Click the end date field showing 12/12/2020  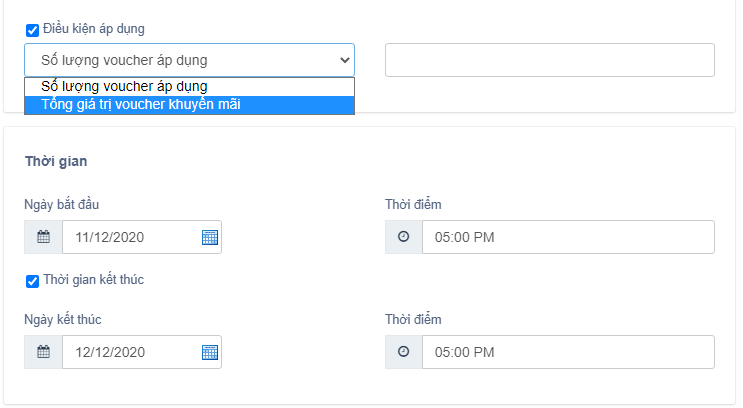pos(130,352)
